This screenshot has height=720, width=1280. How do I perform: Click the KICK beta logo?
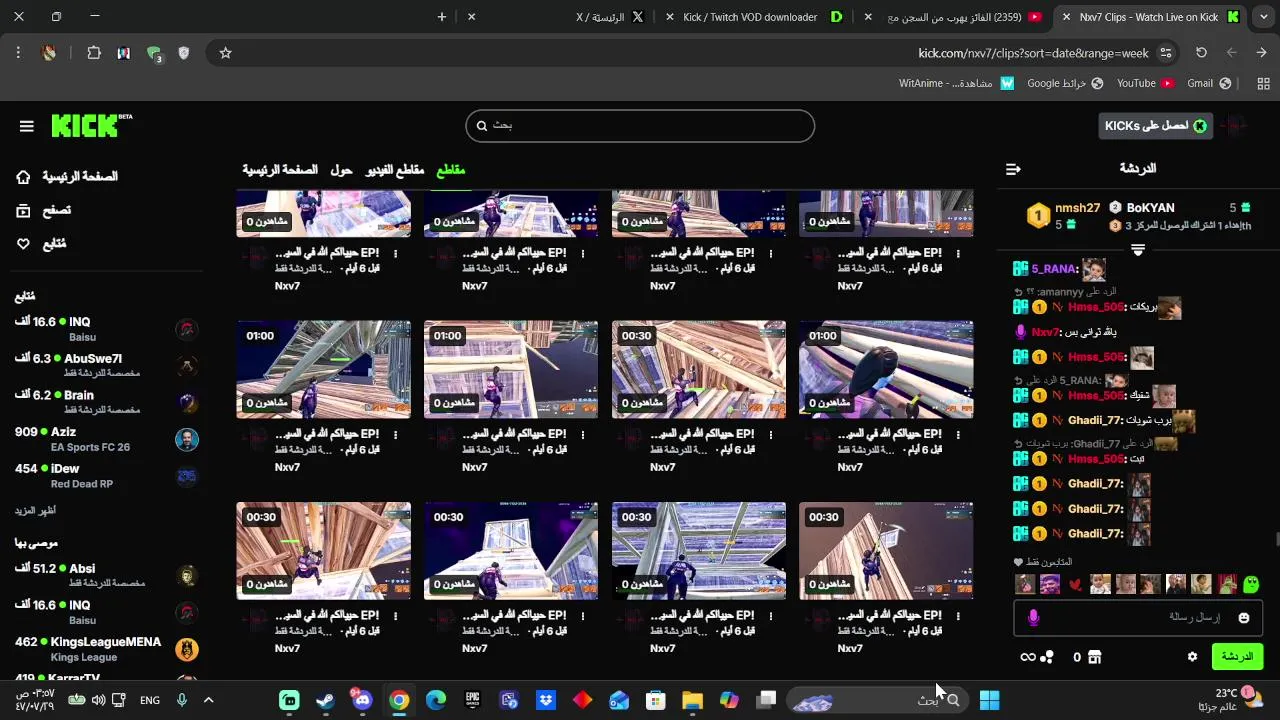coord(91,125)
